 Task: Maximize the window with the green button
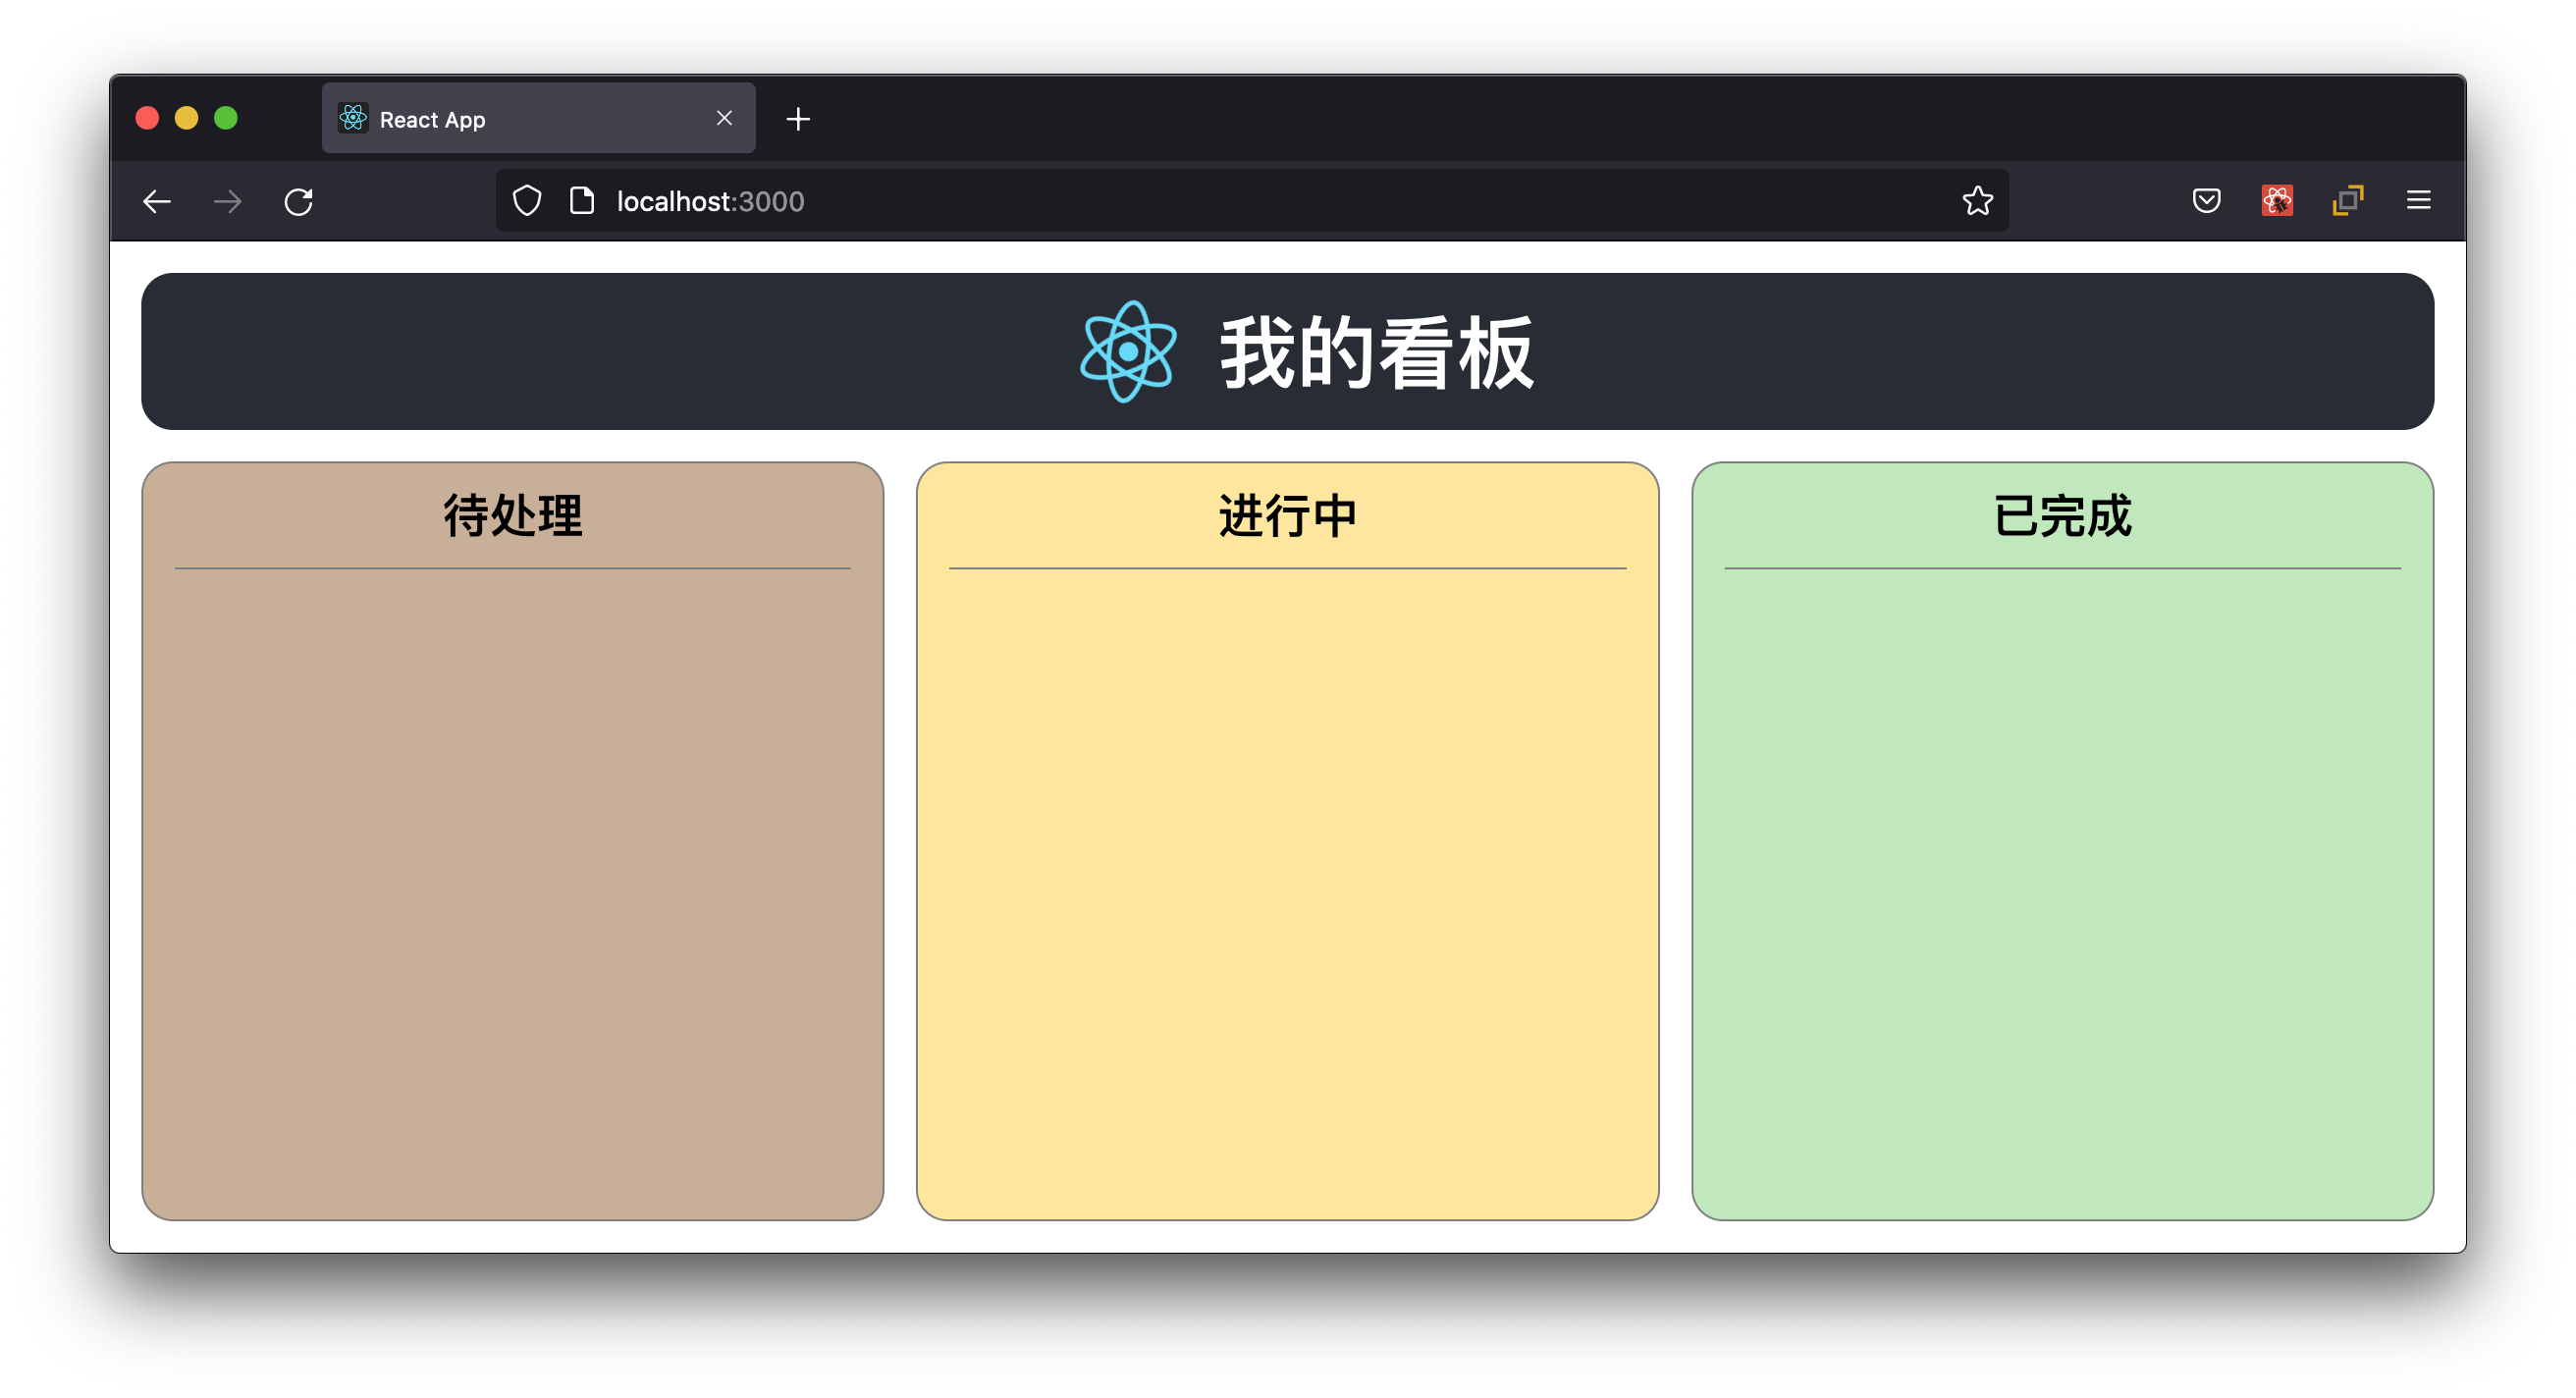(x=226, y=118)
